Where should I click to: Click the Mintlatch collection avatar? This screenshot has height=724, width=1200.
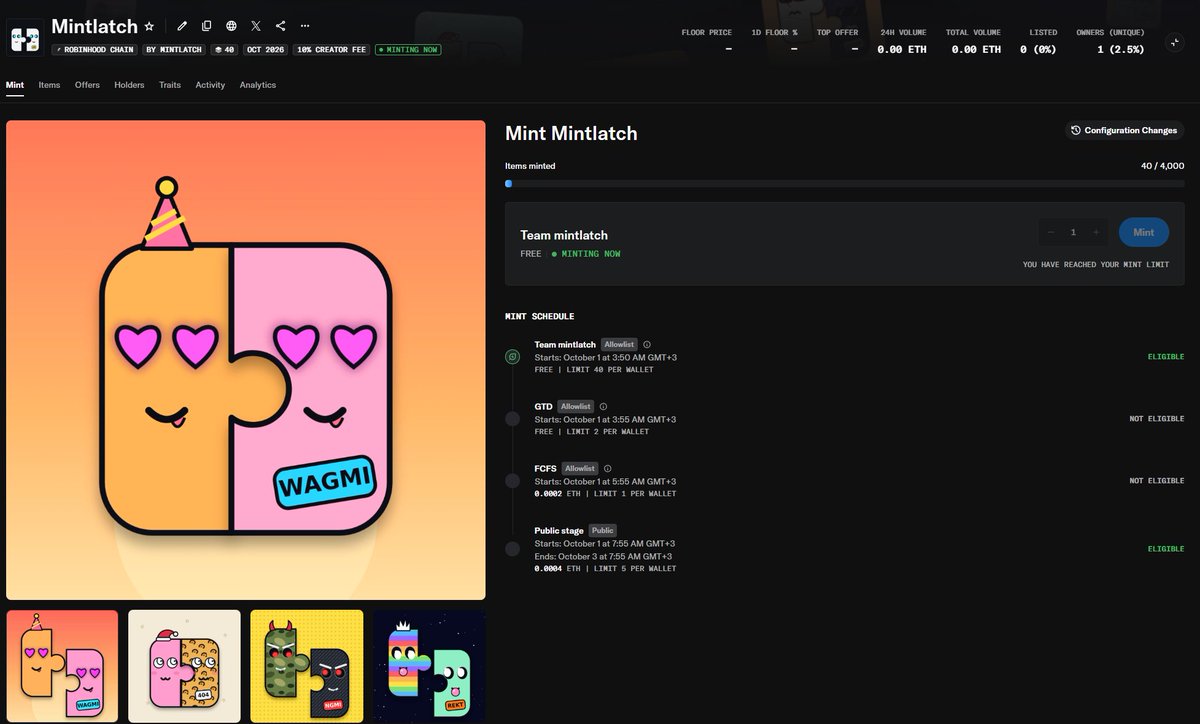[x=25, y=38]
